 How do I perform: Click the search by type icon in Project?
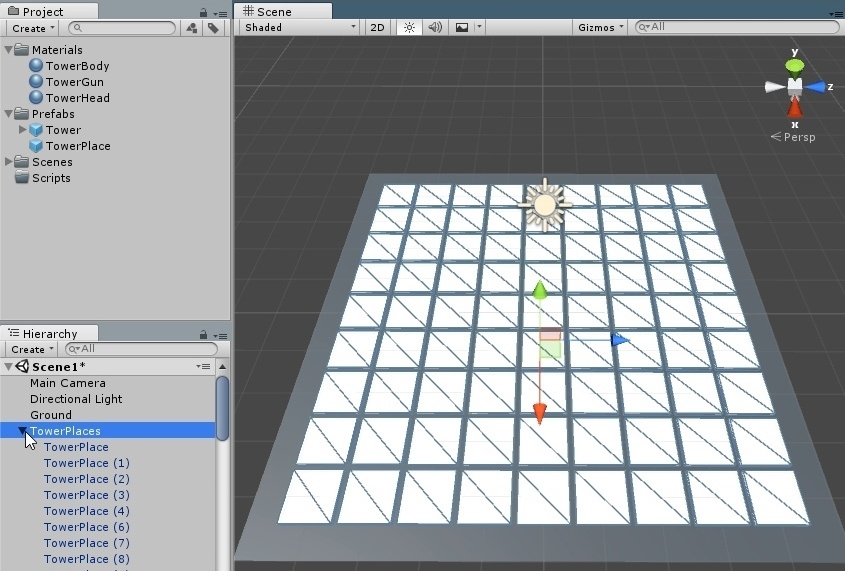point(191,28)
